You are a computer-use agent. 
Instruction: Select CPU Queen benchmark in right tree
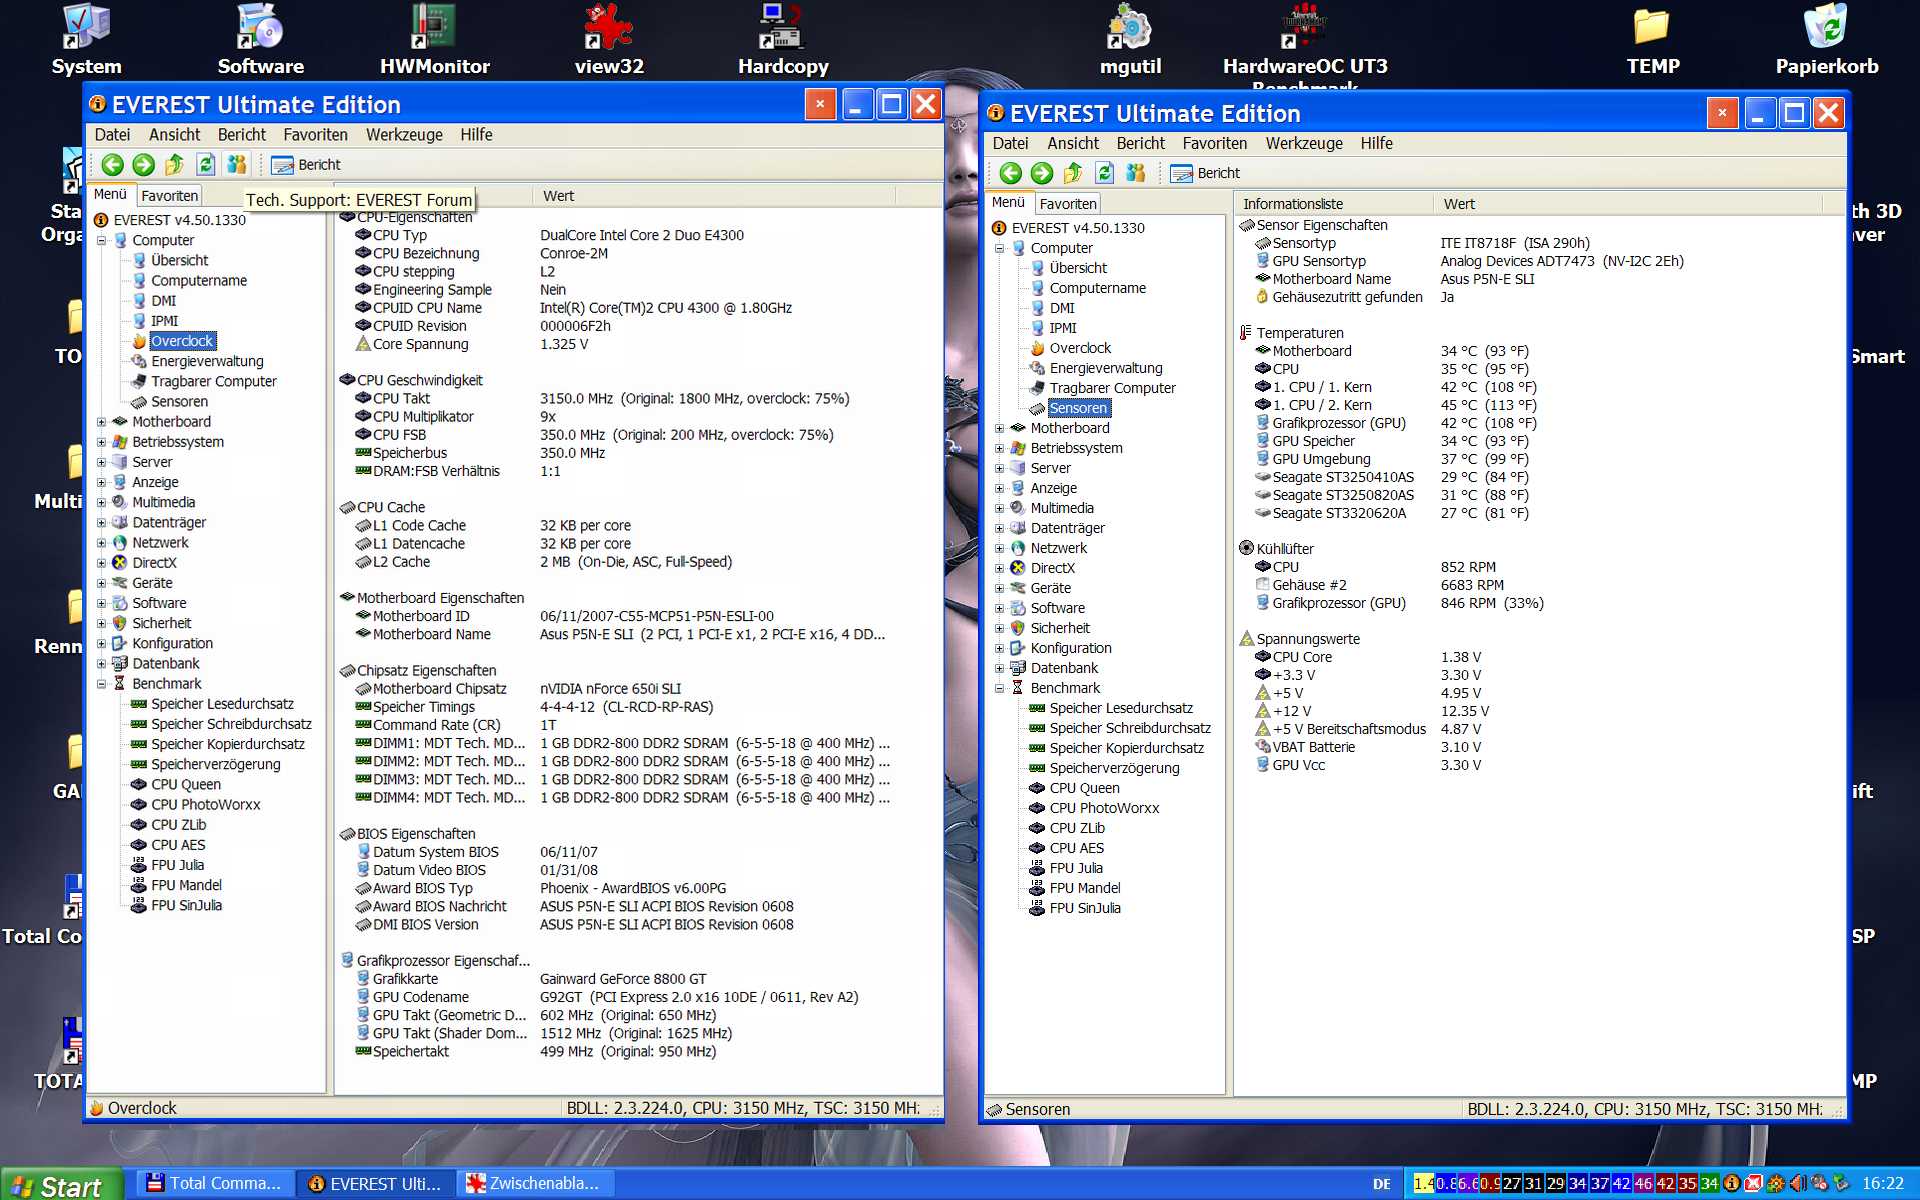coord(1084,788)
